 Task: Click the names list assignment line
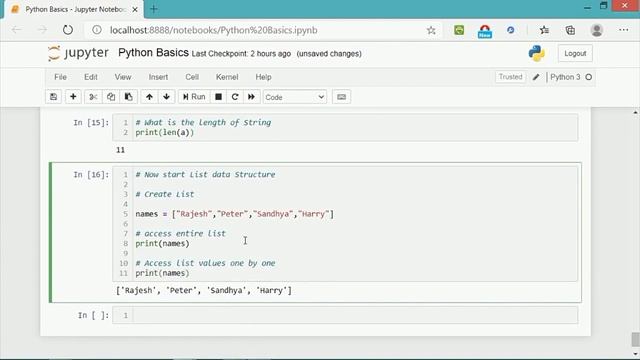click(235, 214)
